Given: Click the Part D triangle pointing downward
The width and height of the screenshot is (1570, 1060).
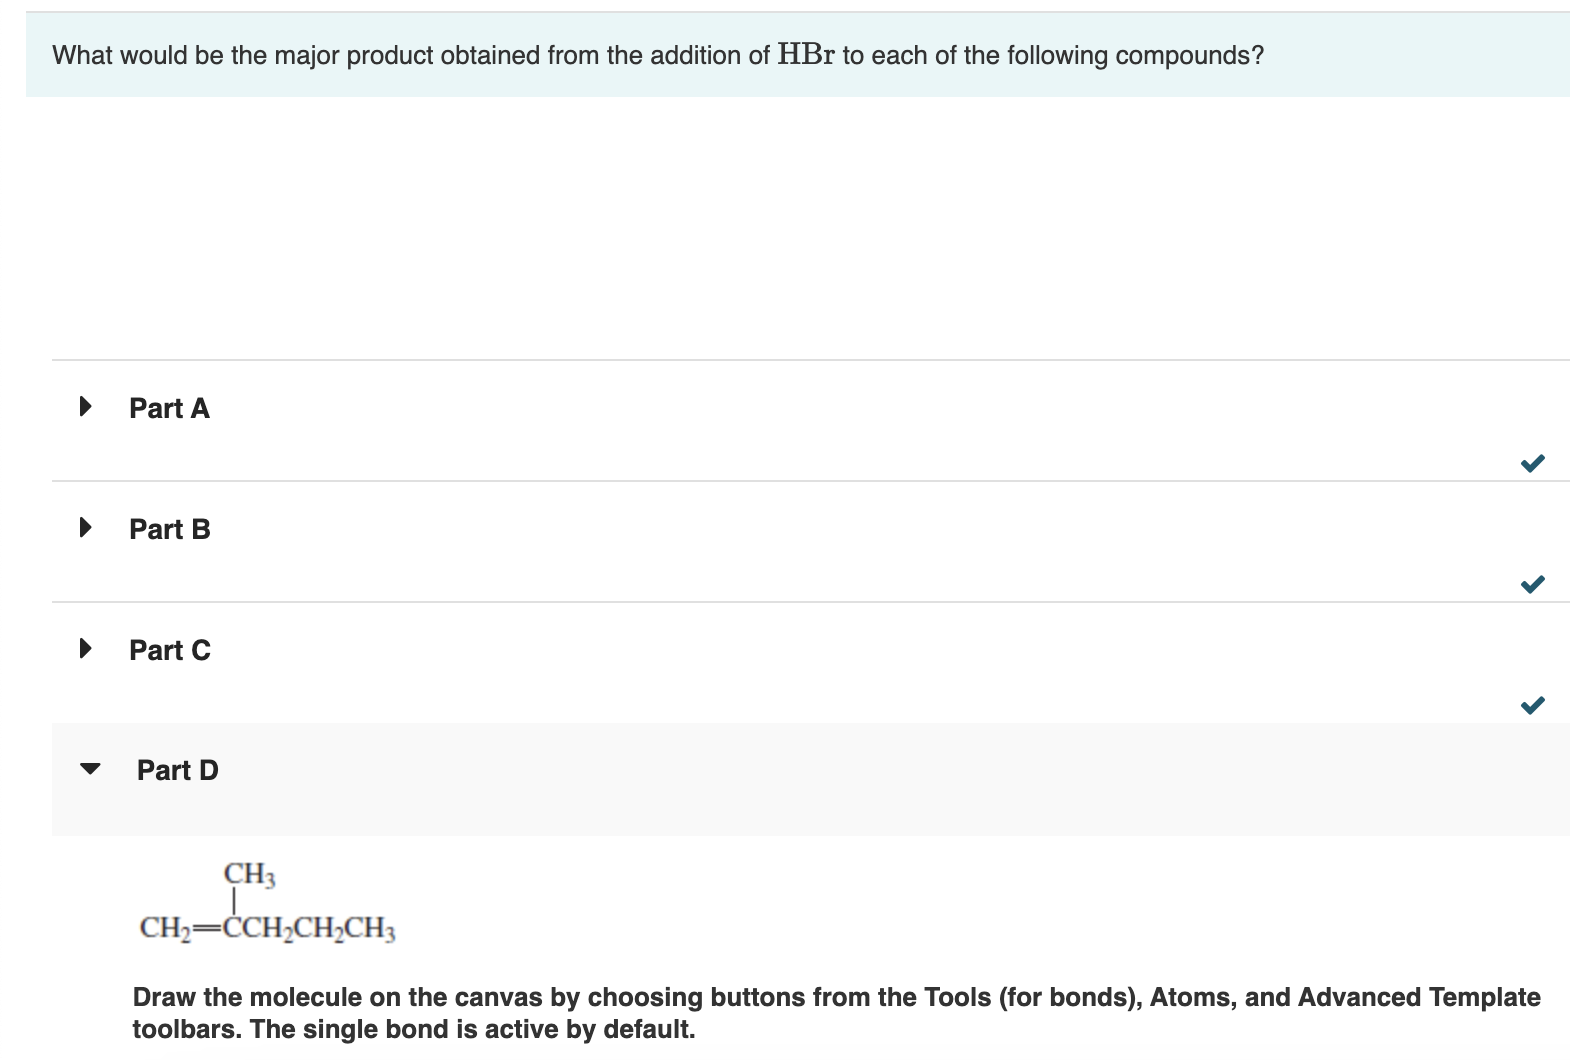Looking at the screenshot, I should point(88,769).
